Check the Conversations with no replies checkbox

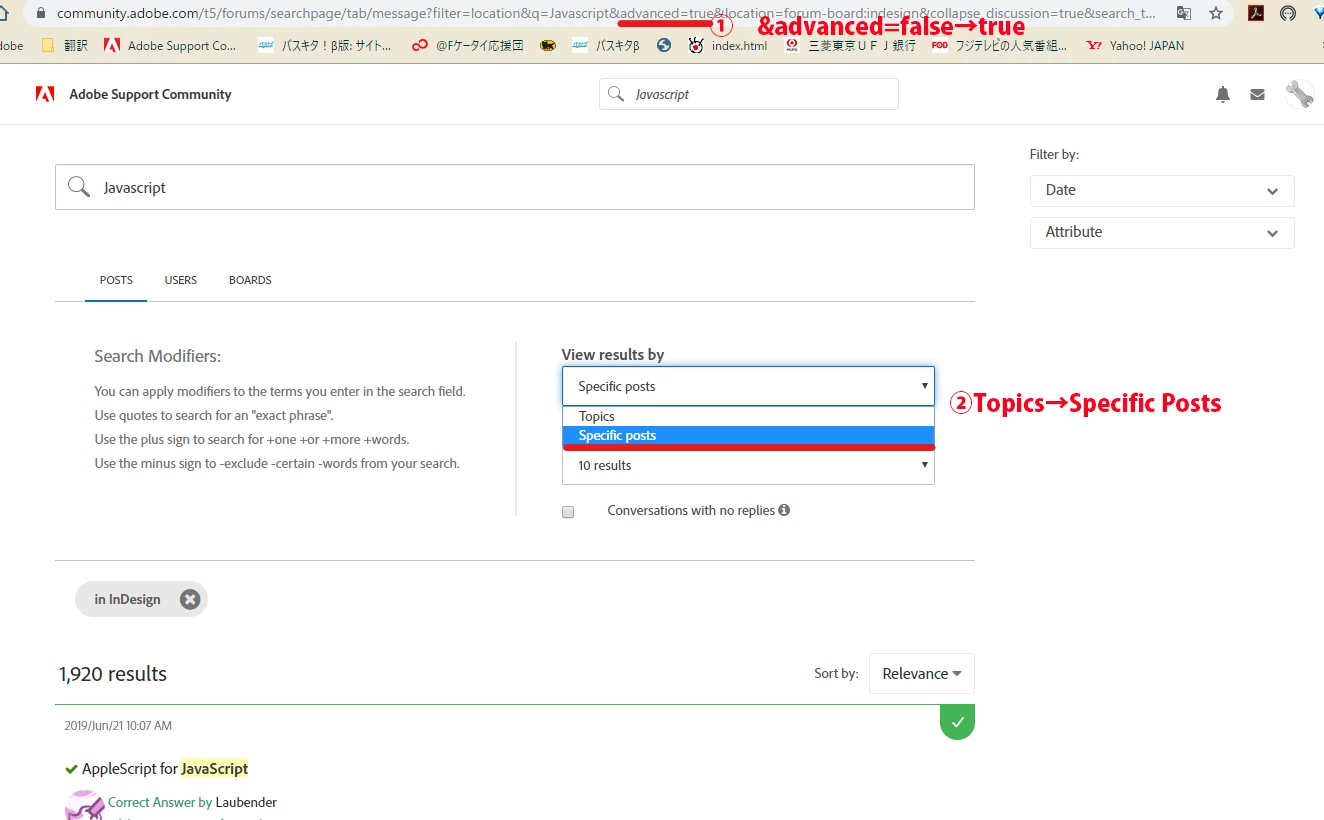point(568,511)
